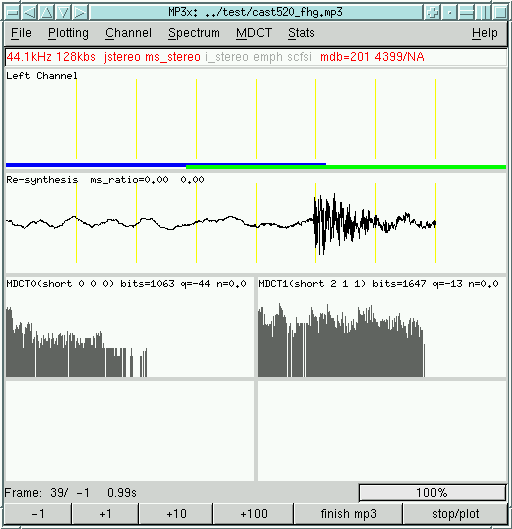This screenshot has height=529, width=512.
Task: Click the window title MP3x: ../test/cast520_fhg.mp3
Action: pos(255,12)
